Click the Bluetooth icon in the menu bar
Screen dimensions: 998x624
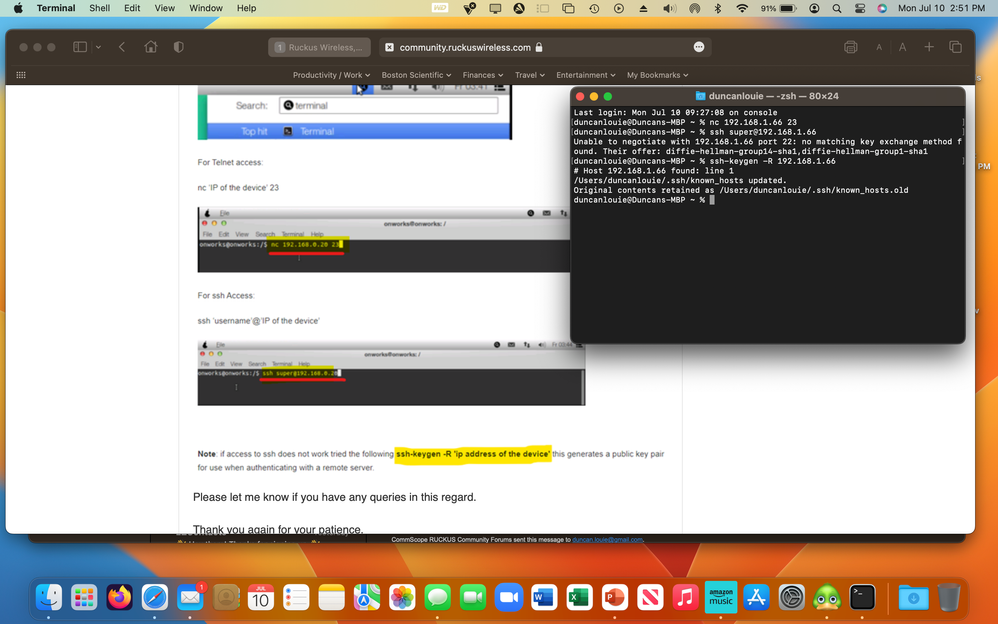(718, 8)
